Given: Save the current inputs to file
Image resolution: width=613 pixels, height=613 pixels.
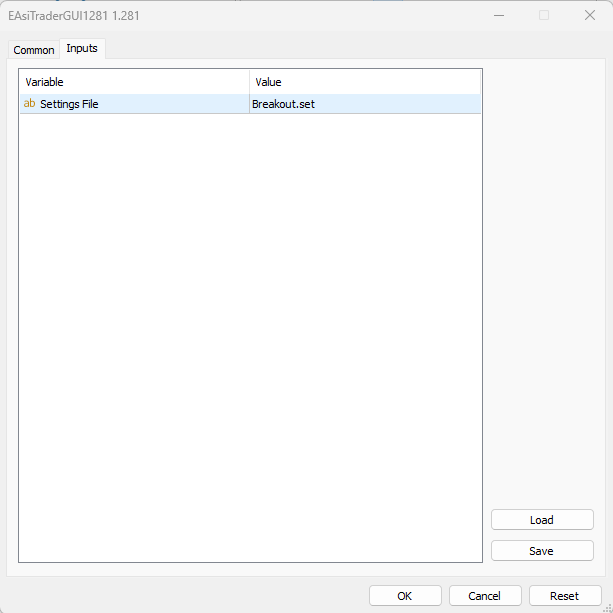Looking at the screenshot, I should tap(542, 551).
